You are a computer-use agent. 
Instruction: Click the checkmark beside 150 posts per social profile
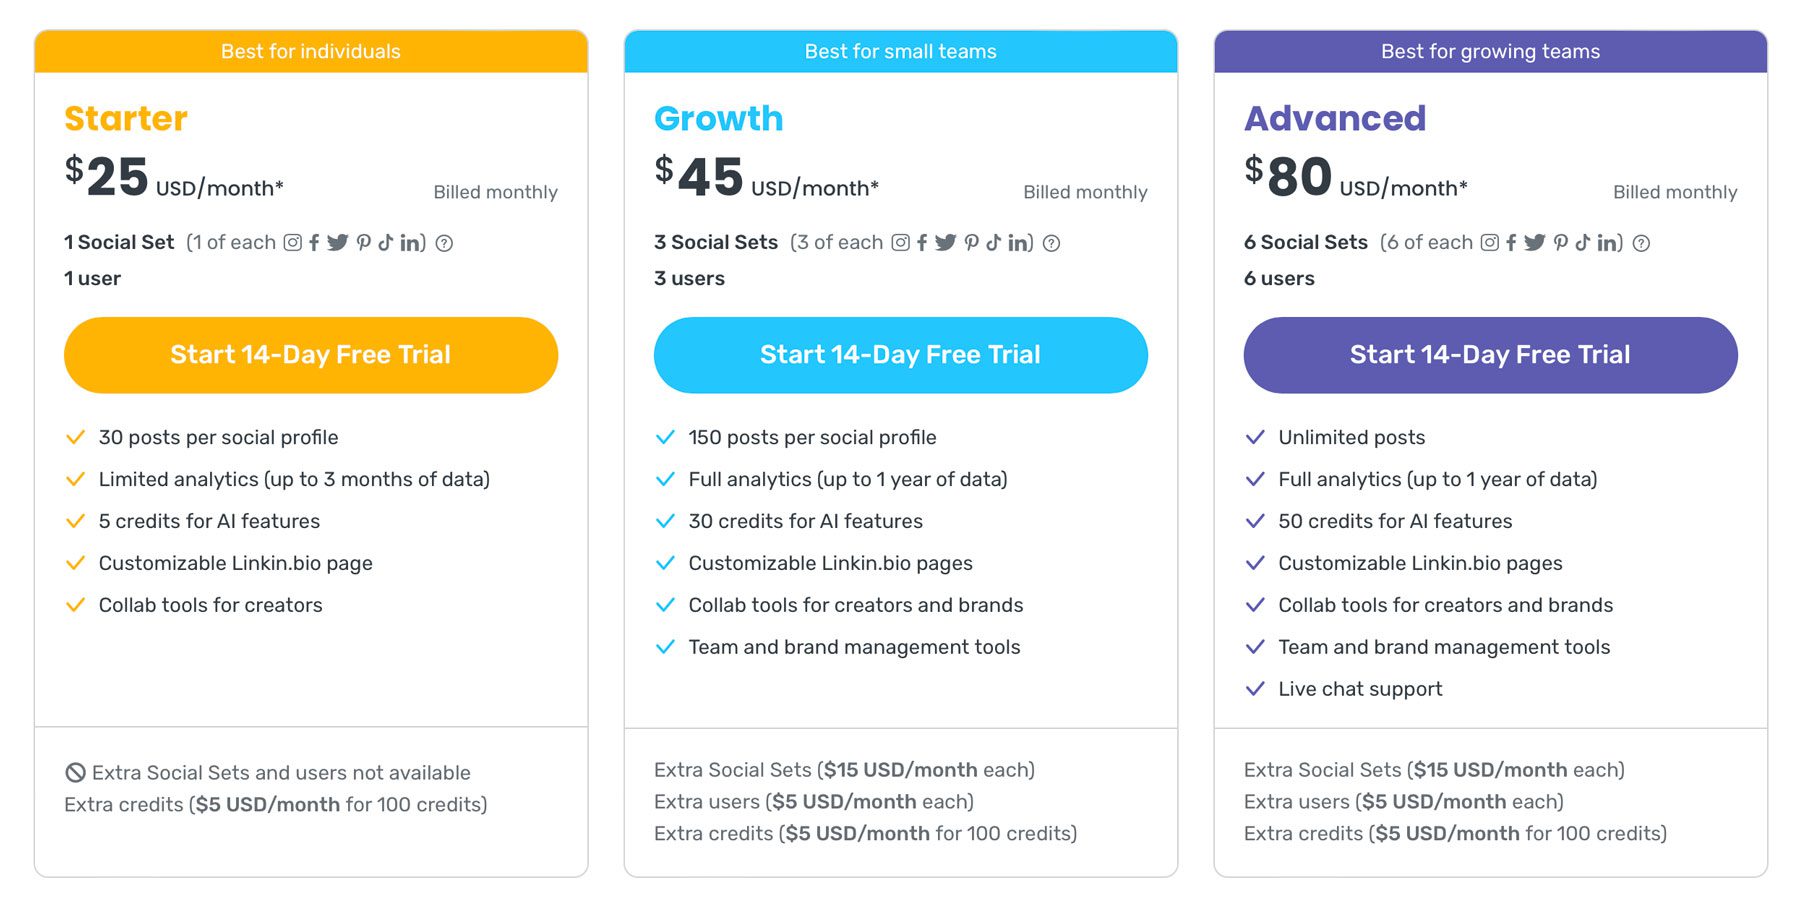point(665,437)
